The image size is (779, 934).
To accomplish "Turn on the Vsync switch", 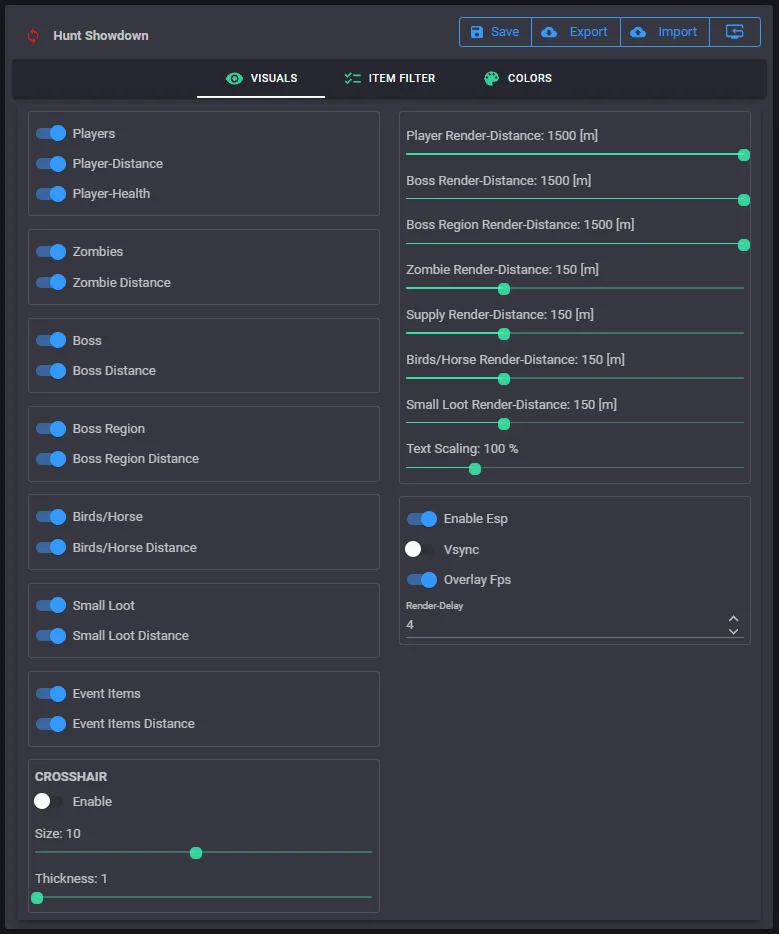I will coord(421,549).
